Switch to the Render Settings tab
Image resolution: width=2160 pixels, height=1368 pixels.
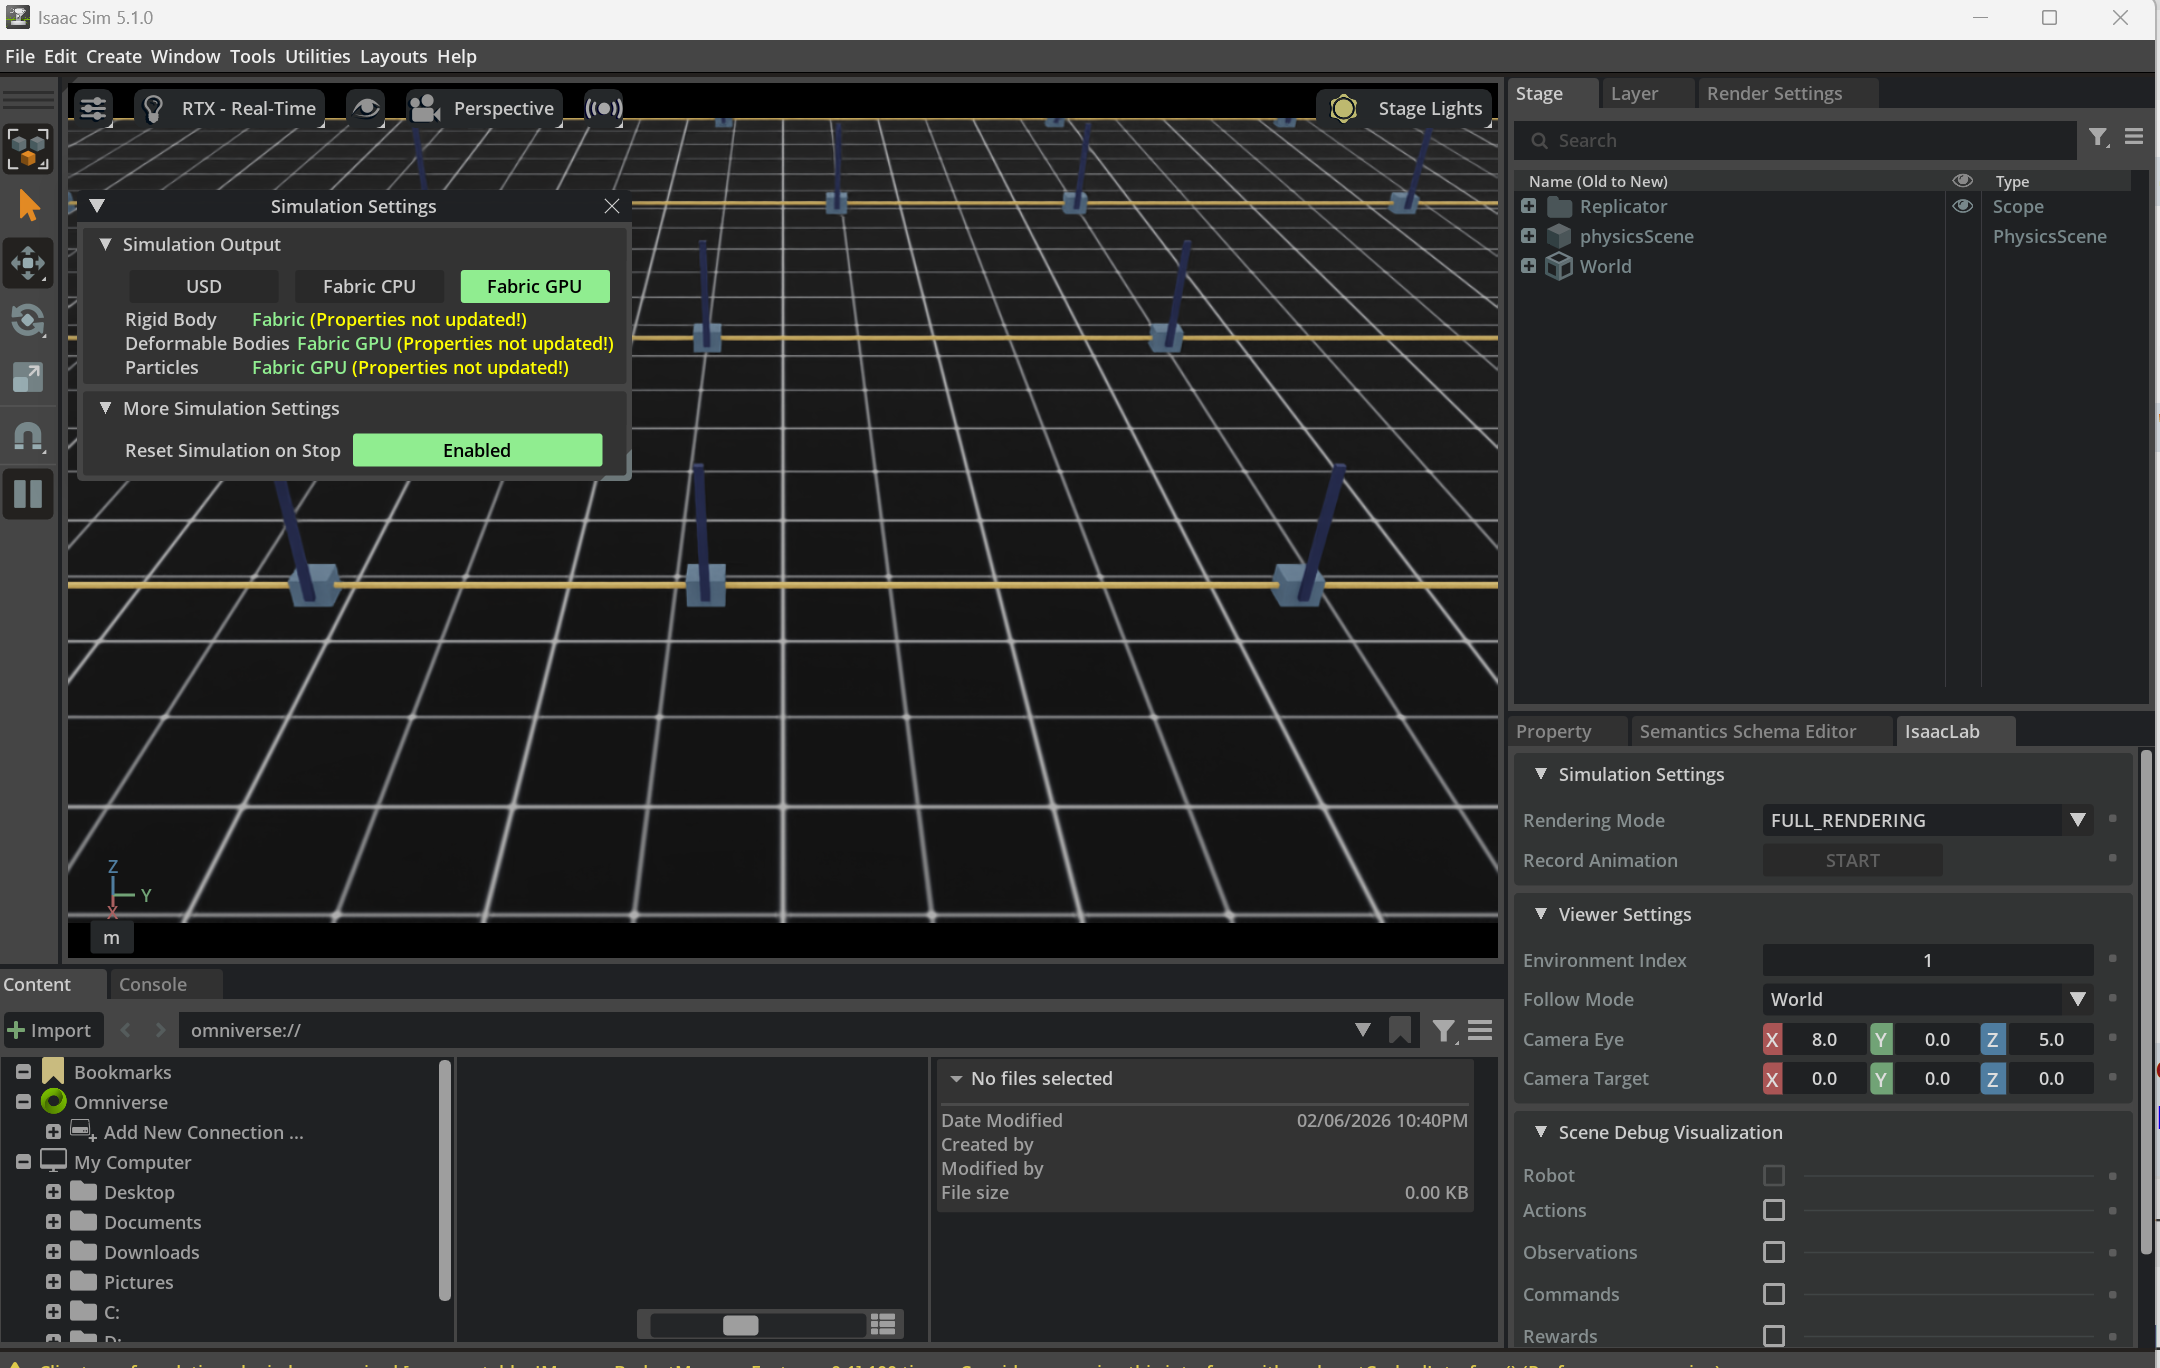[1773, 93]
